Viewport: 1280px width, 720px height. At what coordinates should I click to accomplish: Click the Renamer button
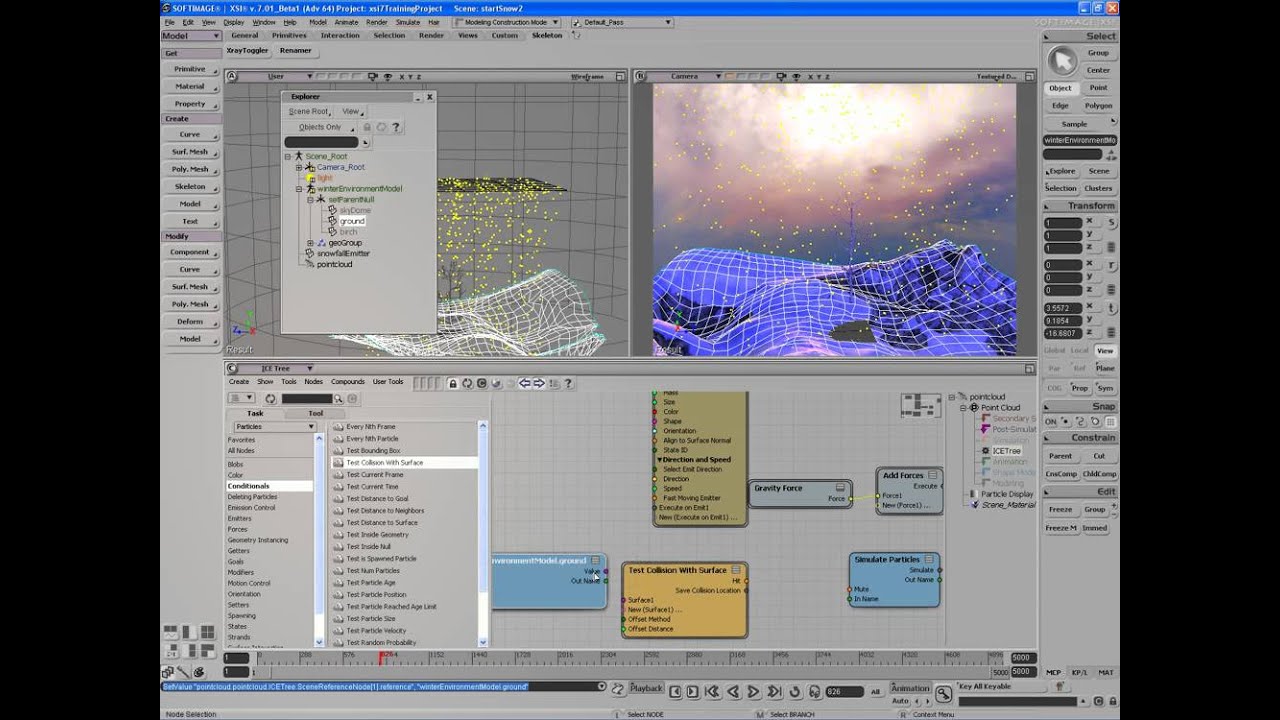[296, 50]
